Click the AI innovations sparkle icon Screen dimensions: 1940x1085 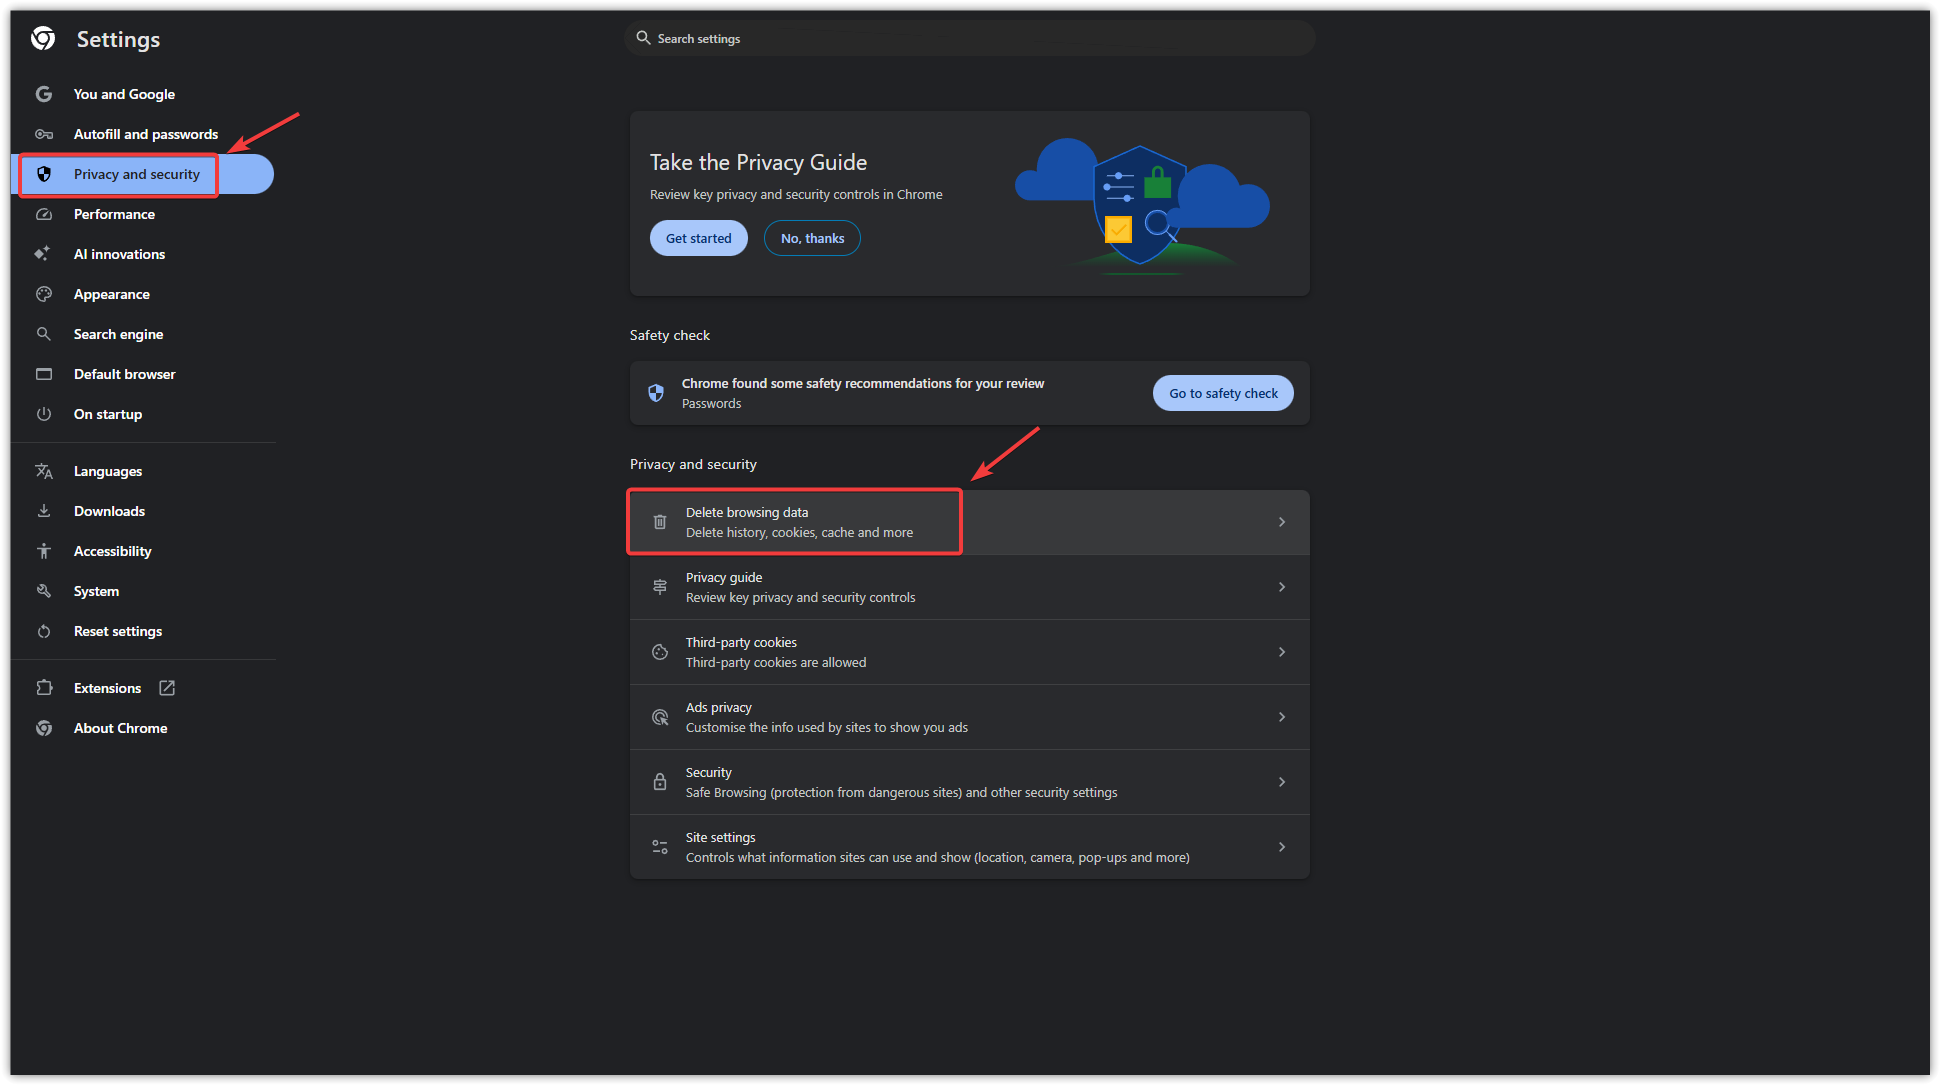click(42, 254)
